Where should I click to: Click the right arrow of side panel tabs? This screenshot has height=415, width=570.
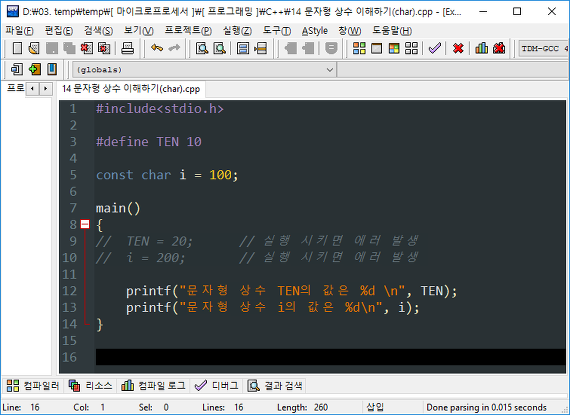click(45, 89)
